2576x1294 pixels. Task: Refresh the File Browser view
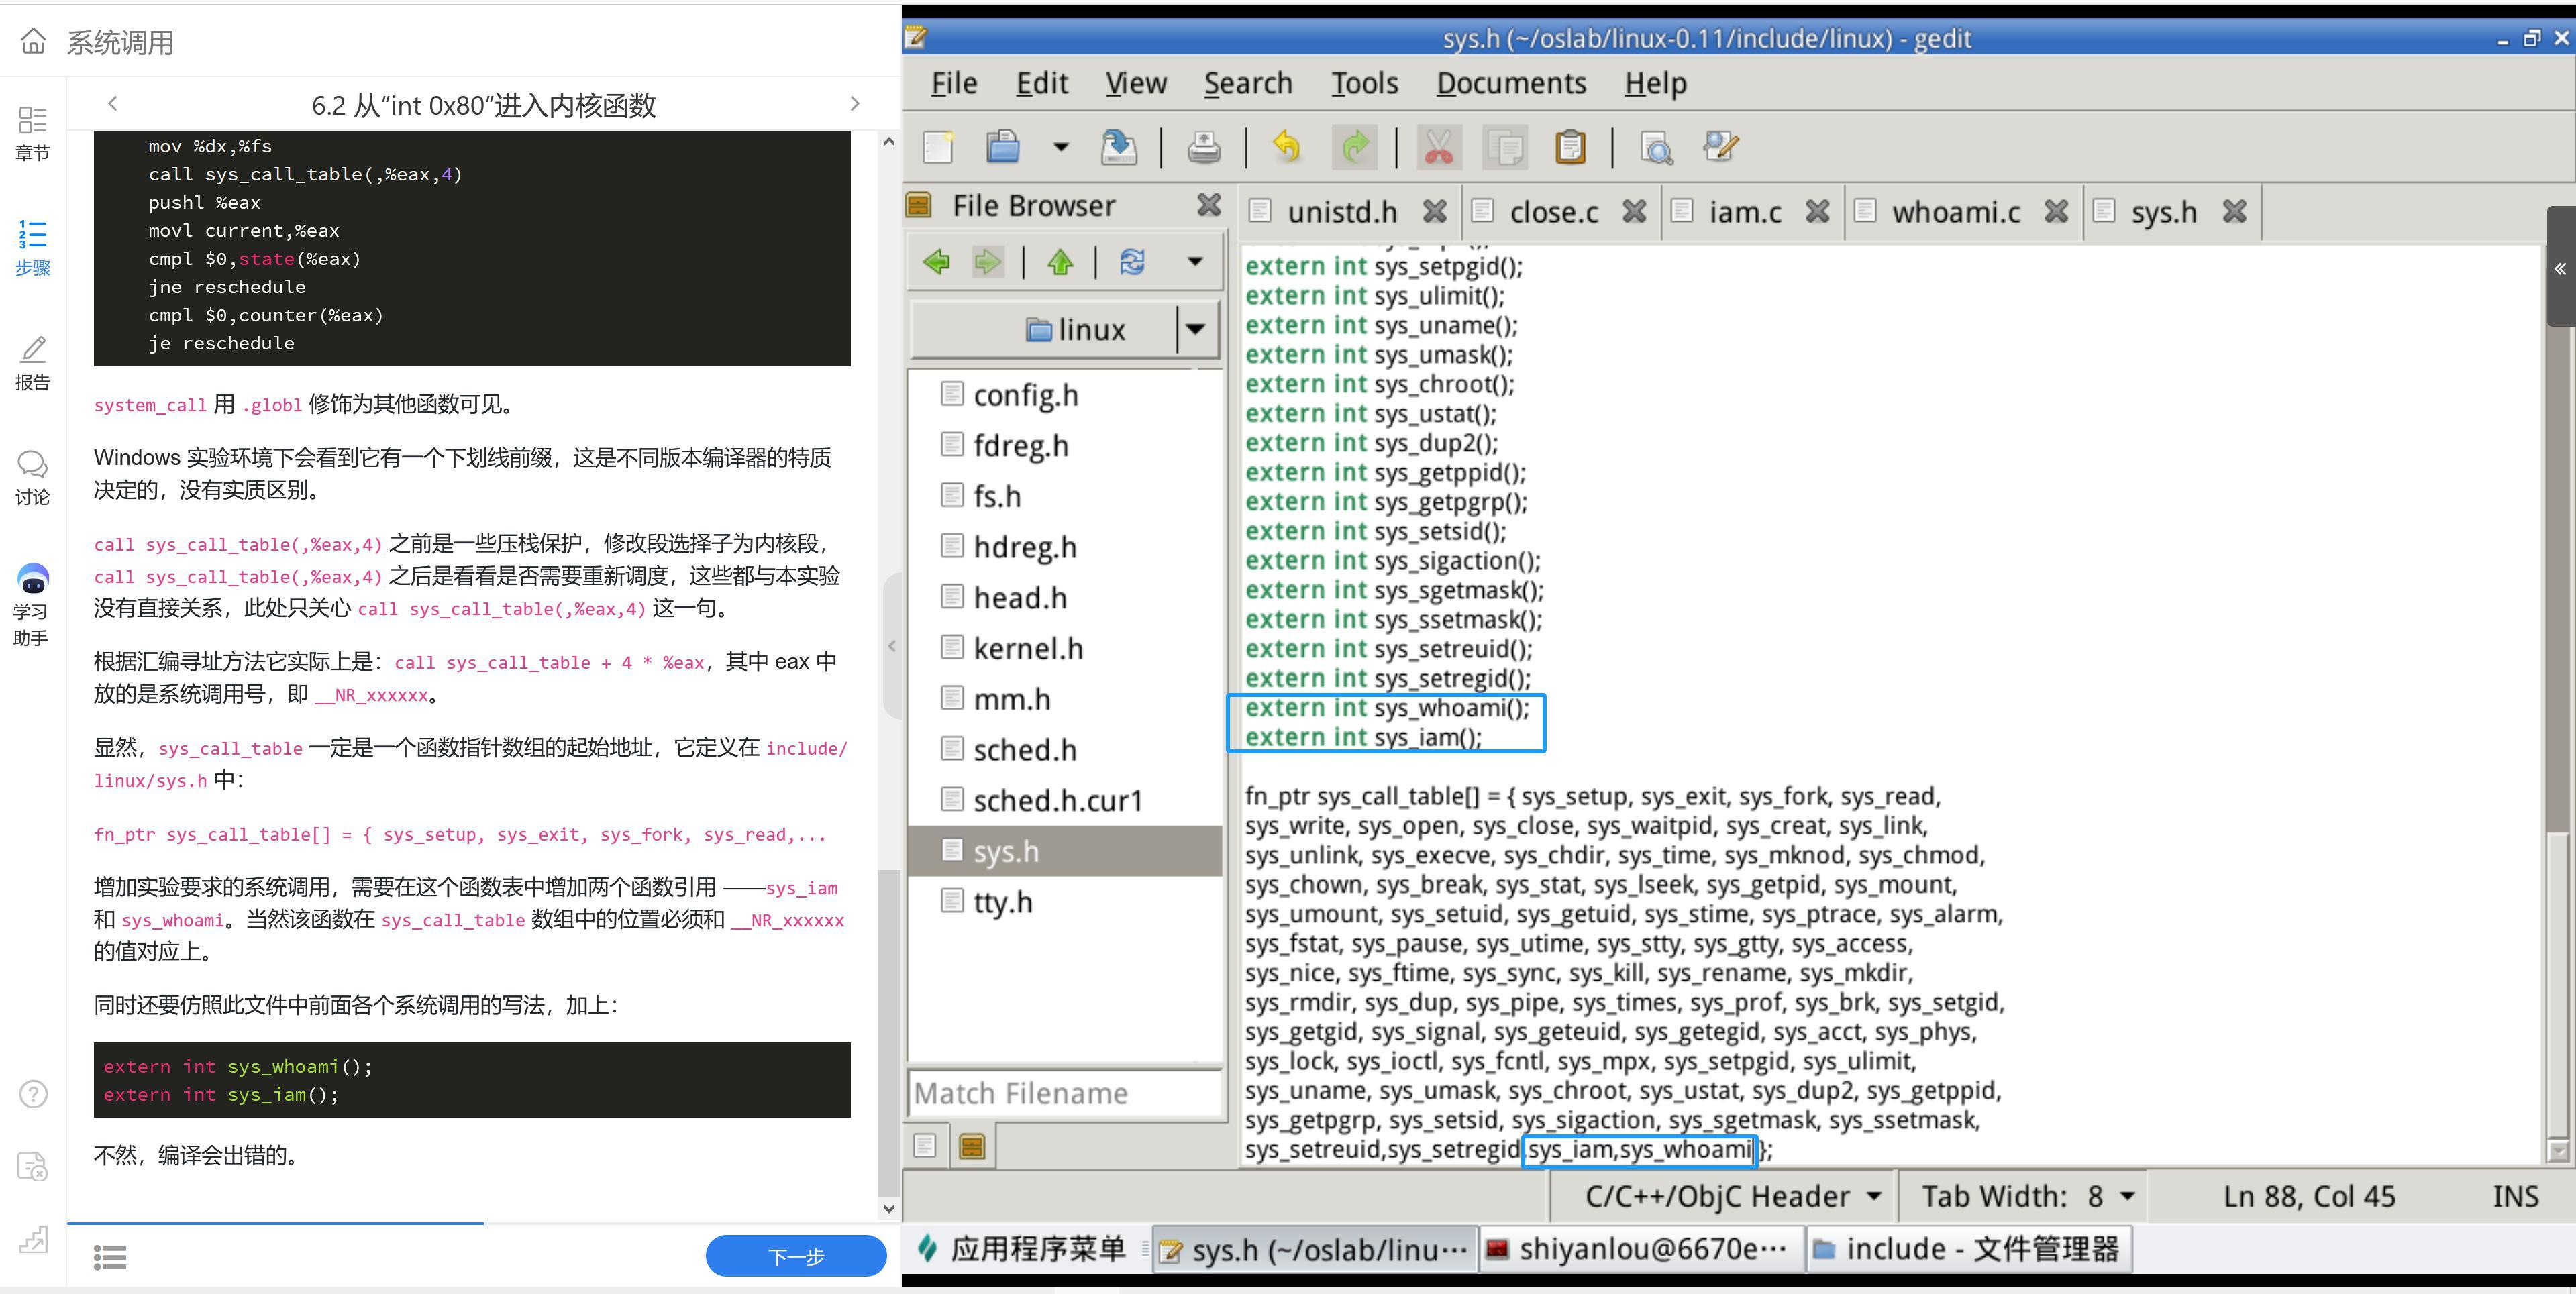[x=1132, y=262]
